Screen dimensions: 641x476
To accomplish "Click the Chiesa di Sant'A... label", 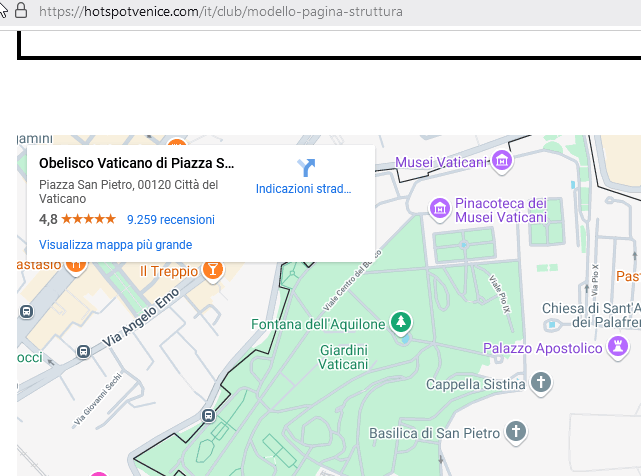I will click(591, 315).
